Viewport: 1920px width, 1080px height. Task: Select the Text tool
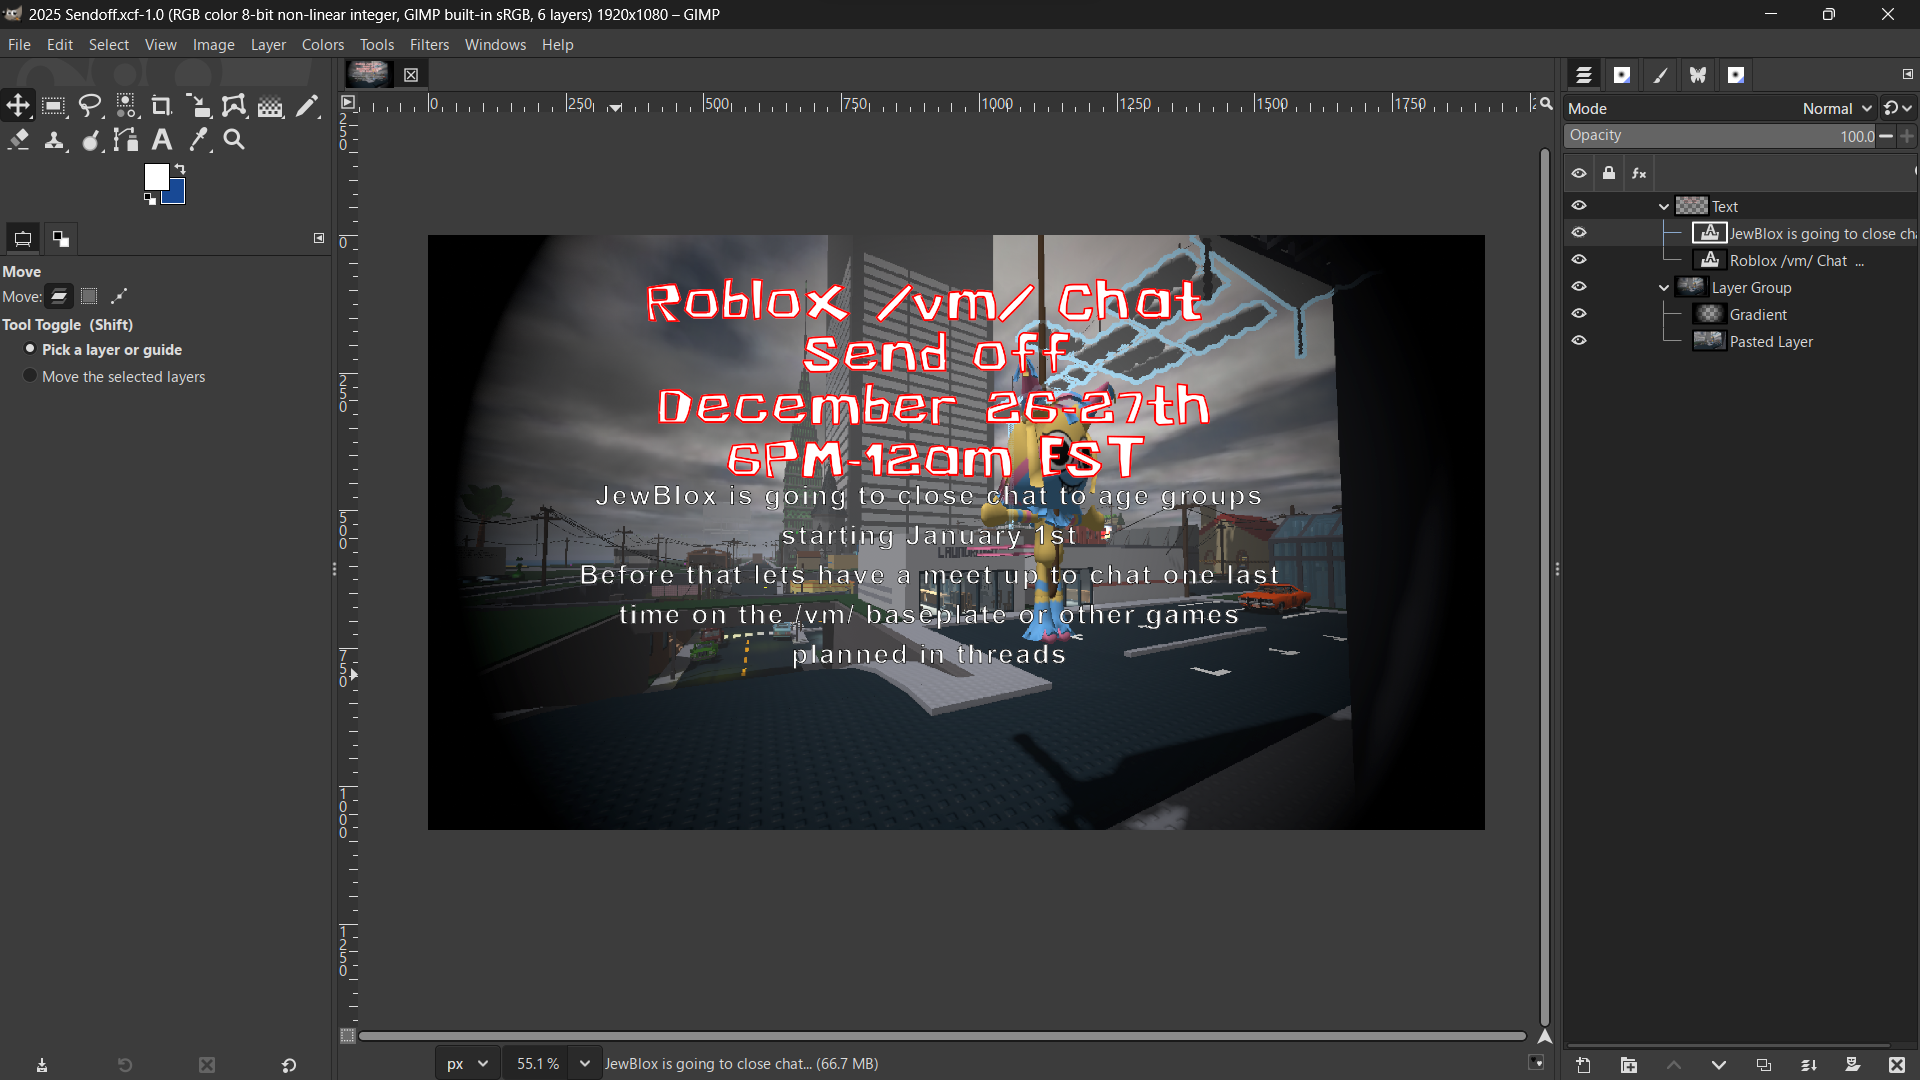tap(162, 140)
